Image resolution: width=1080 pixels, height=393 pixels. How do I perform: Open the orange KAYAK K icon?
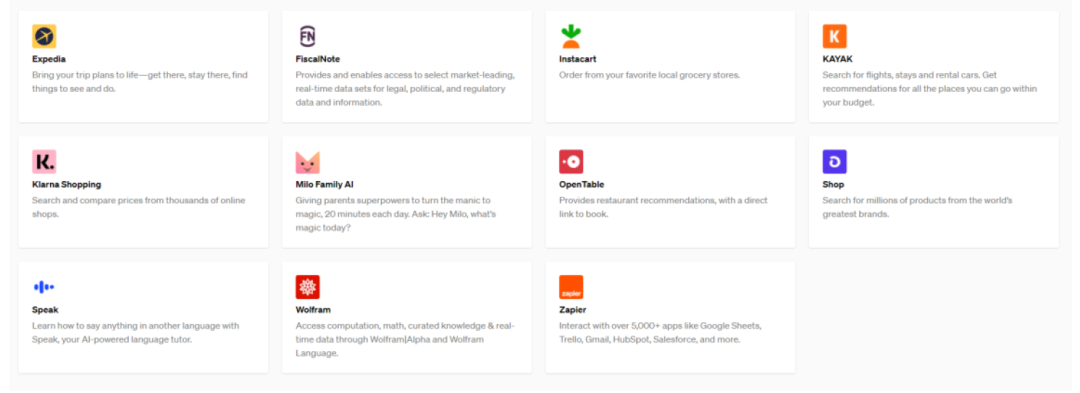pyautogui.click(x=834, y=36)
